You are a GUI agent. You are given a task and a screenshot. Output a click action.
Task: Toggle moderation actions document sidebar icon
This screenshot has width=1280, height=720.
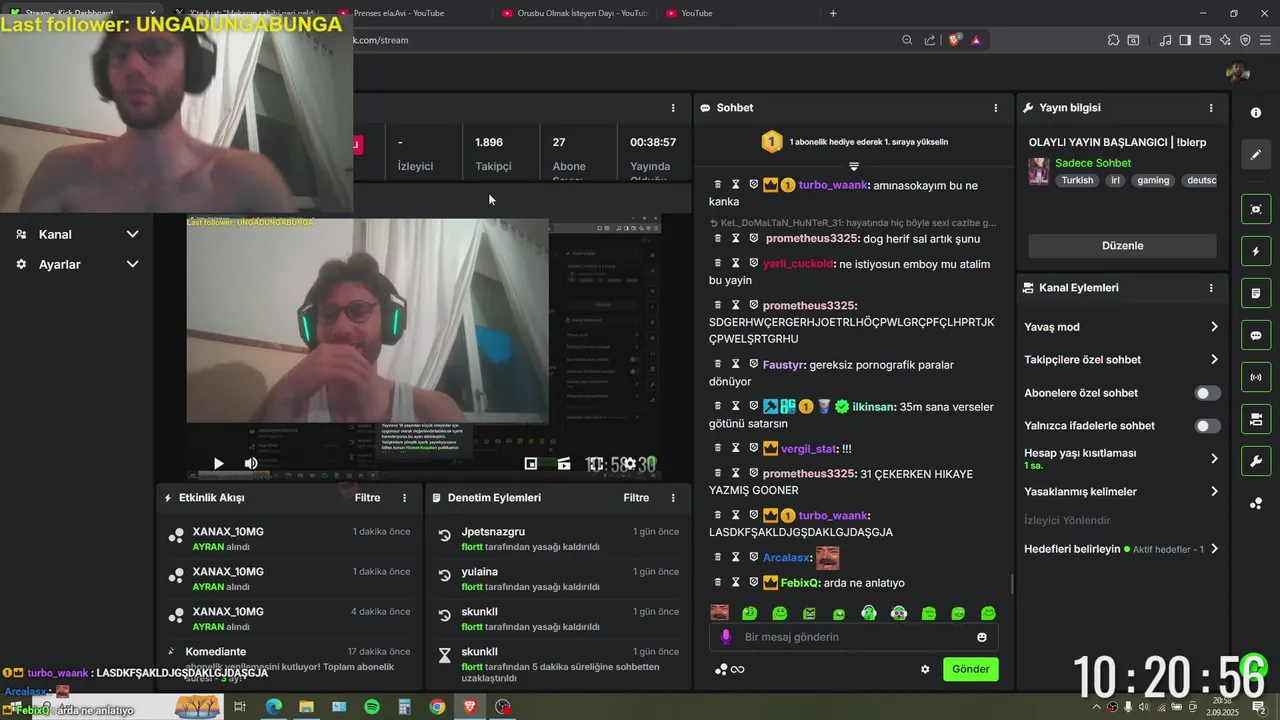click(x=1256, y=293)
